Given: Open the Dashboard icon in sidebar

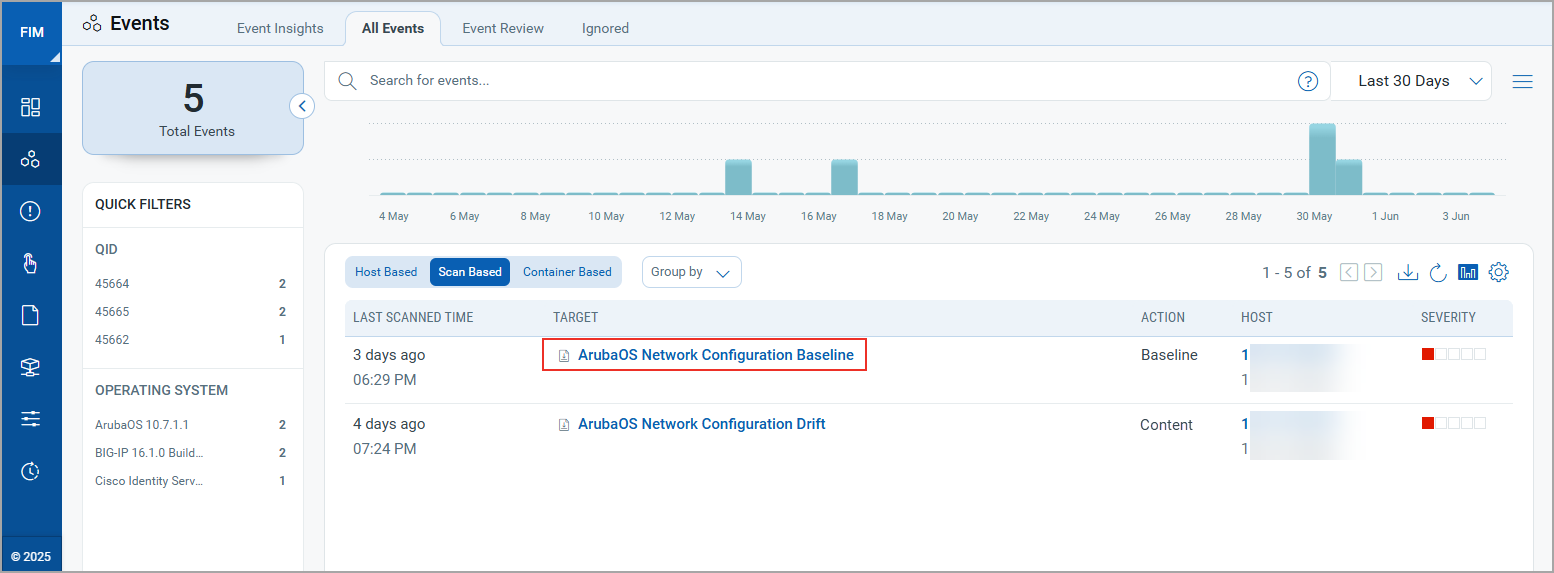Looking at the screenshot, I should (30, 106).
